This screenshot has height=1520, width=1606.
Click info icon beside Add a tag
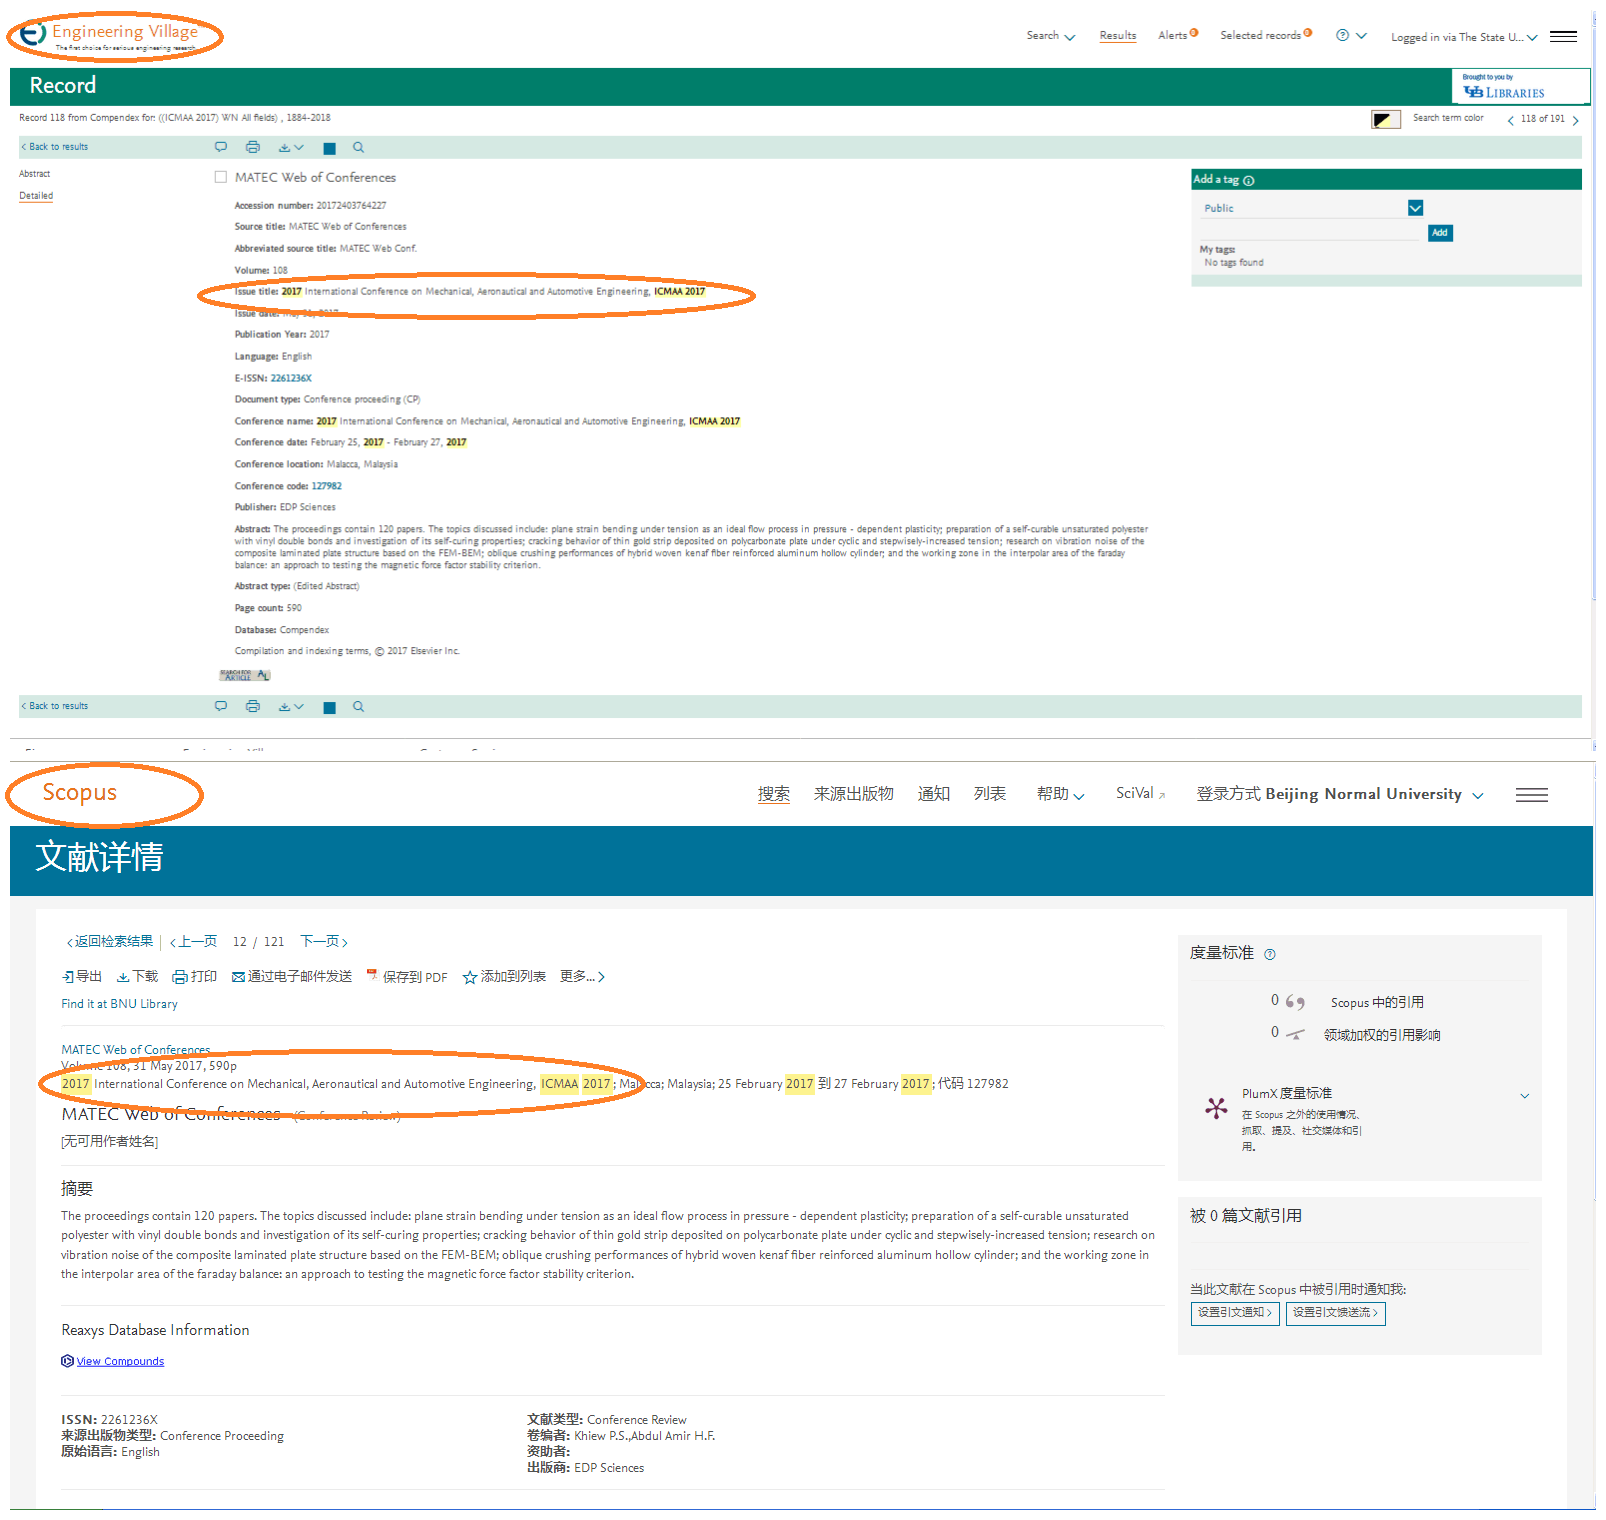1249,181
